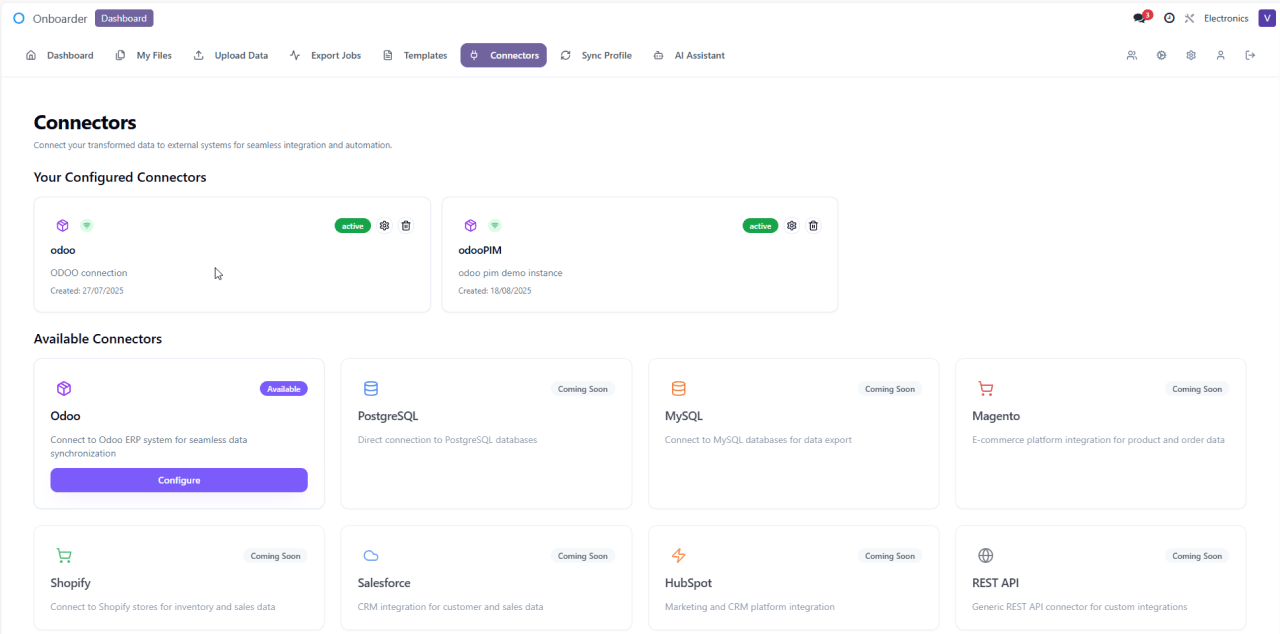
Task: Toggle the active badge on odooPIM connector
Action: click(x=760, y=226)
